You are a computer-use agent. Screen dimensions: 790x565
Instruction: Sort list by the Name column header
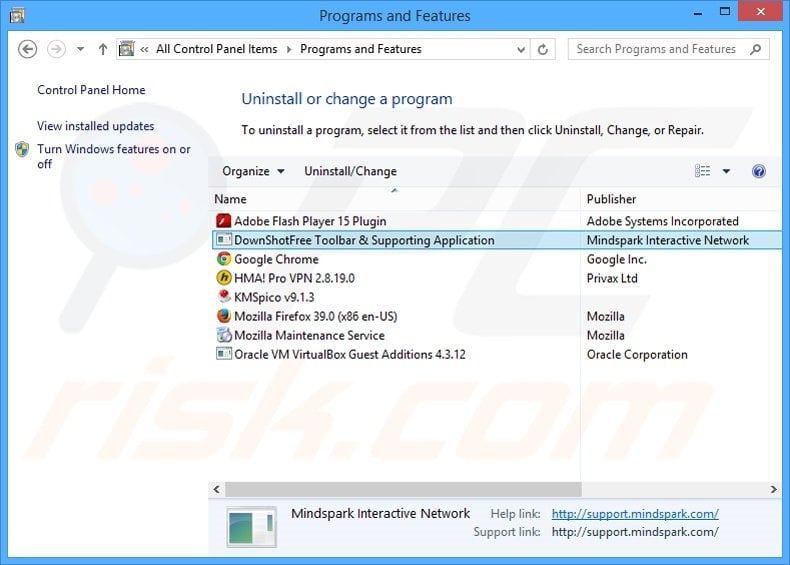click(395, 199)
